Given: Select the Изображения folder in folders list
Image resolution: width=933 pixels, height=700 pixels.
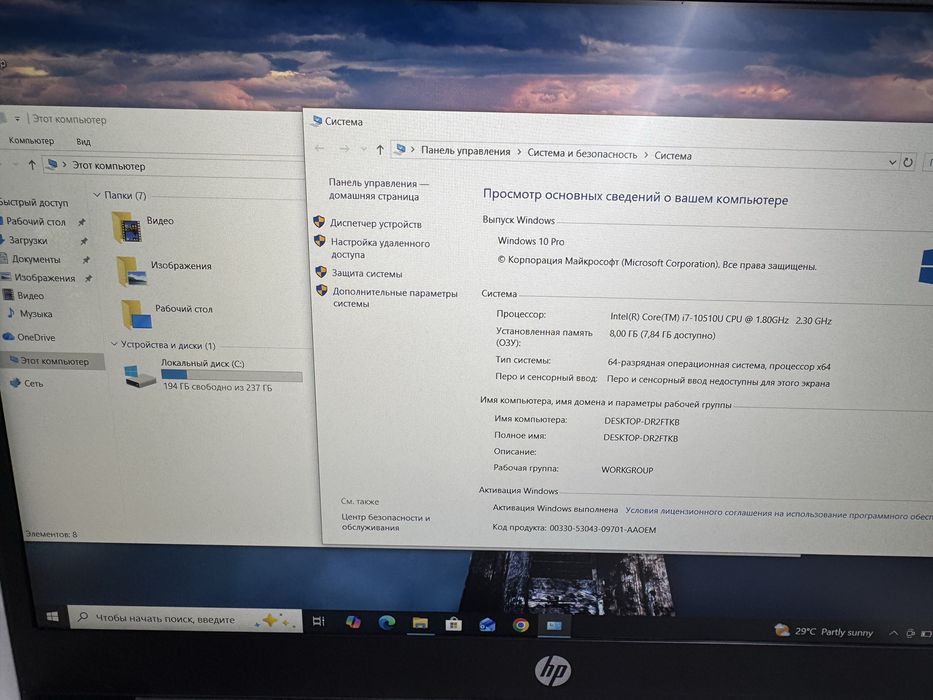Looking at the screenshot, I should [164, 271].
